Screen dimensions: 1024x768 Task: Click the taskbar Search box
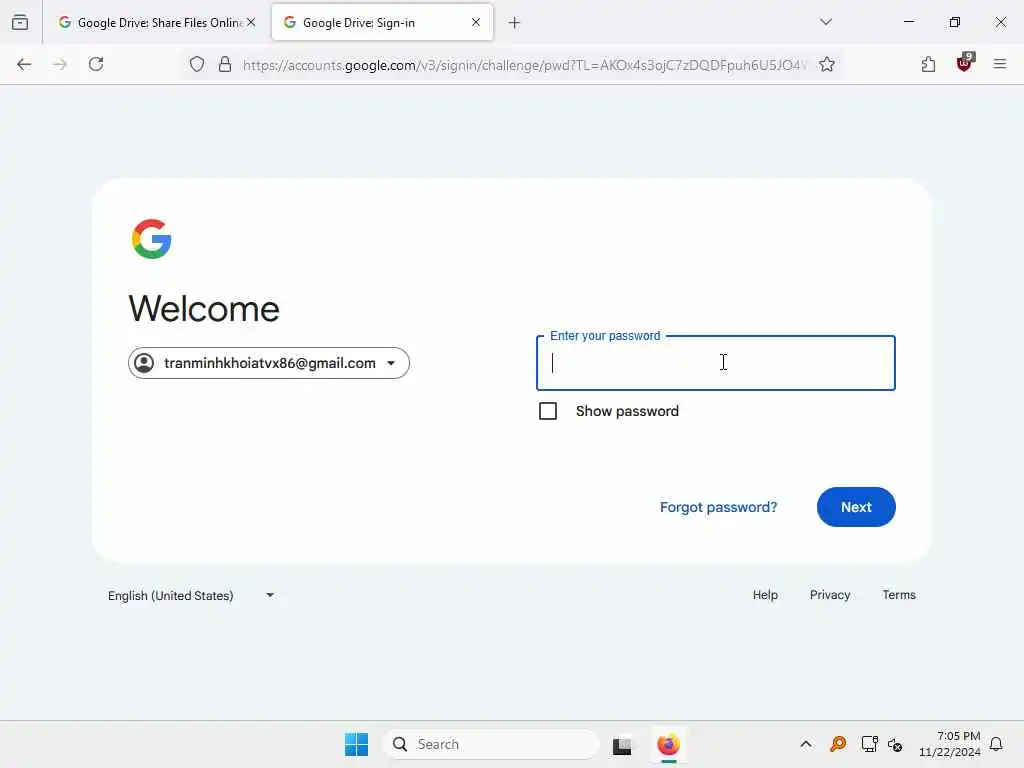pos(491,744)
